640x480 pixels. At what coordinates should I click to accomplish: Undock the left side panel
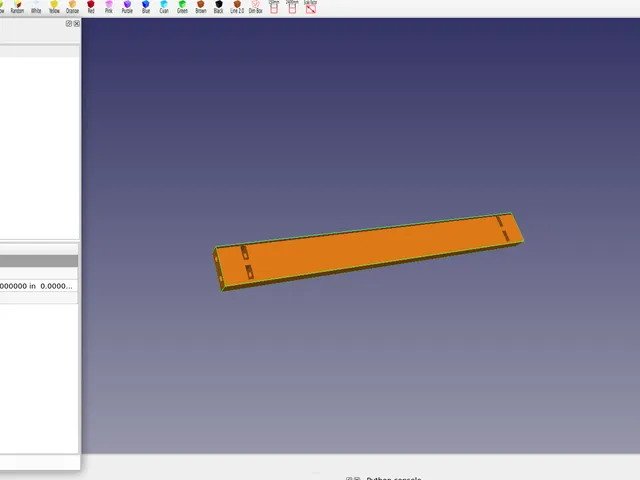coord(69,24)
